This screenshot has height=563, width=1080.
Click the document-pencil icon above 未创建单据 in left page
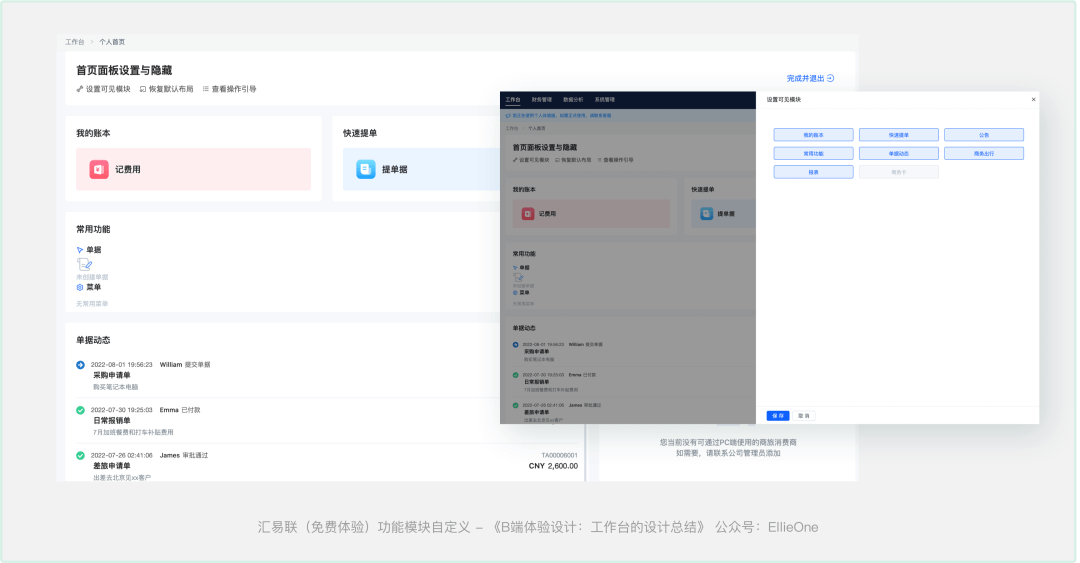[84, 265]
